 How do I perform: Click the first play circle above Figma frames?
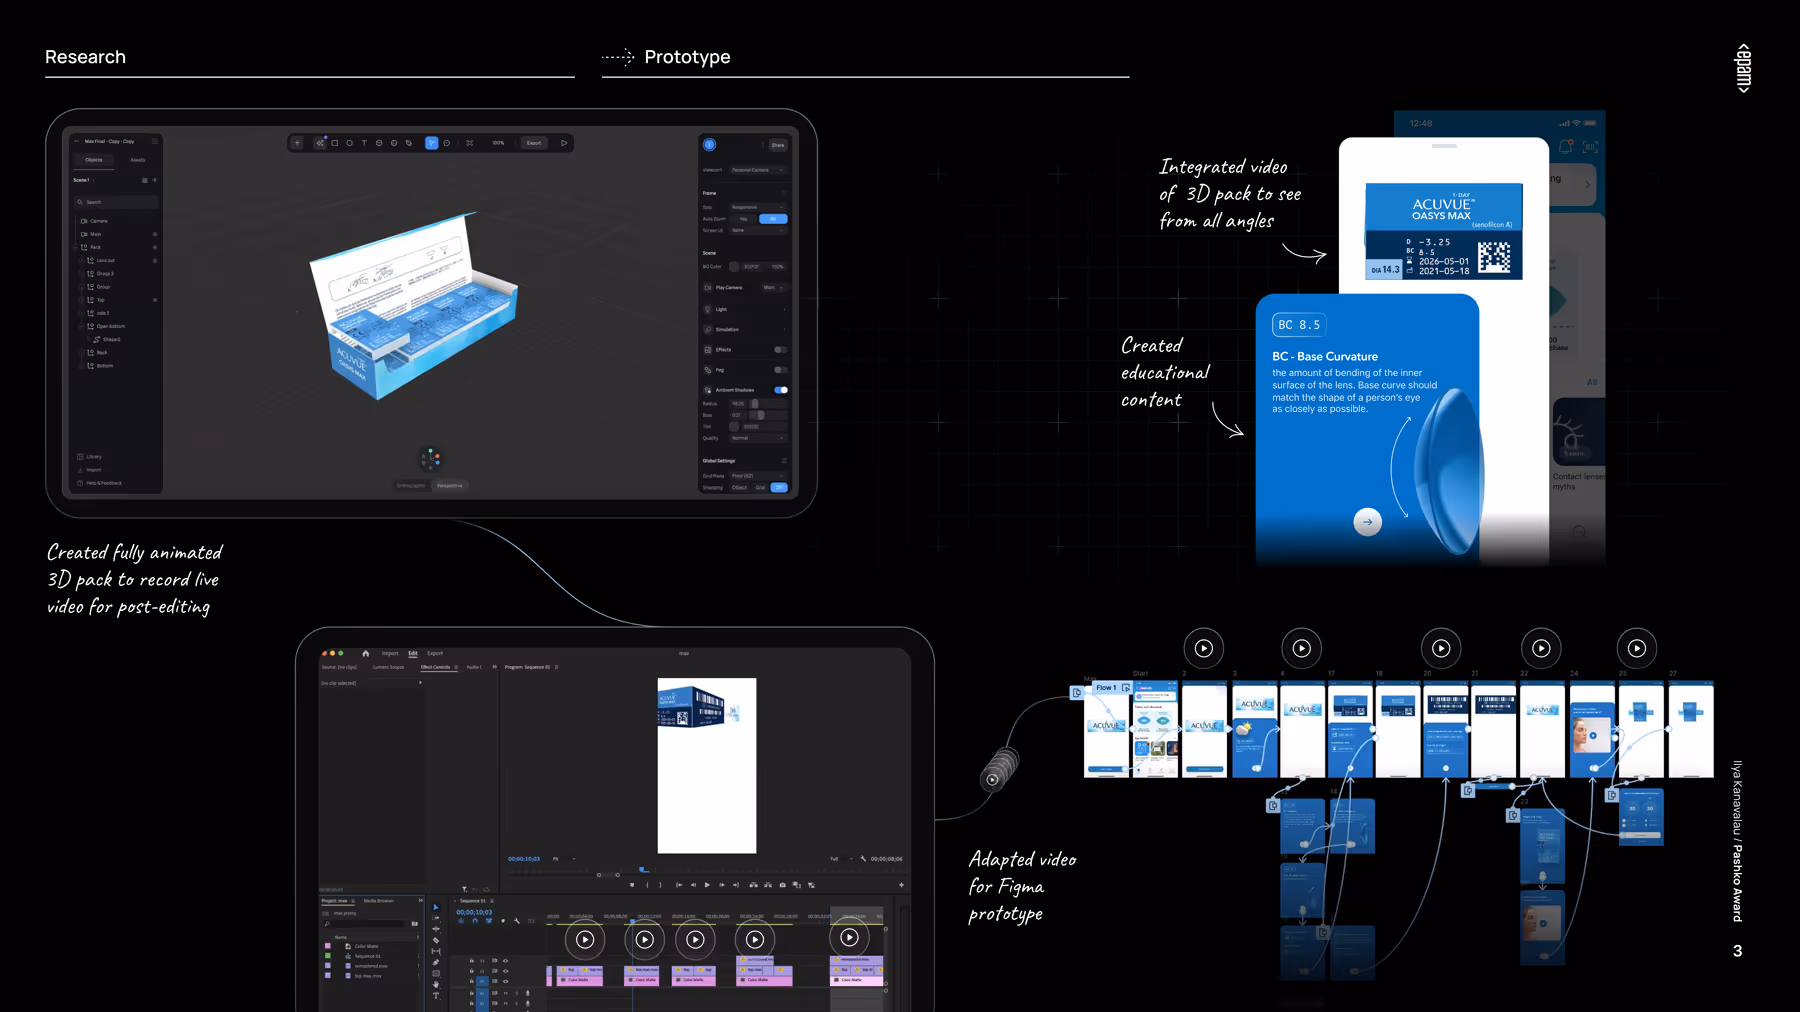pyautogui.click(x=1204, y=648)
